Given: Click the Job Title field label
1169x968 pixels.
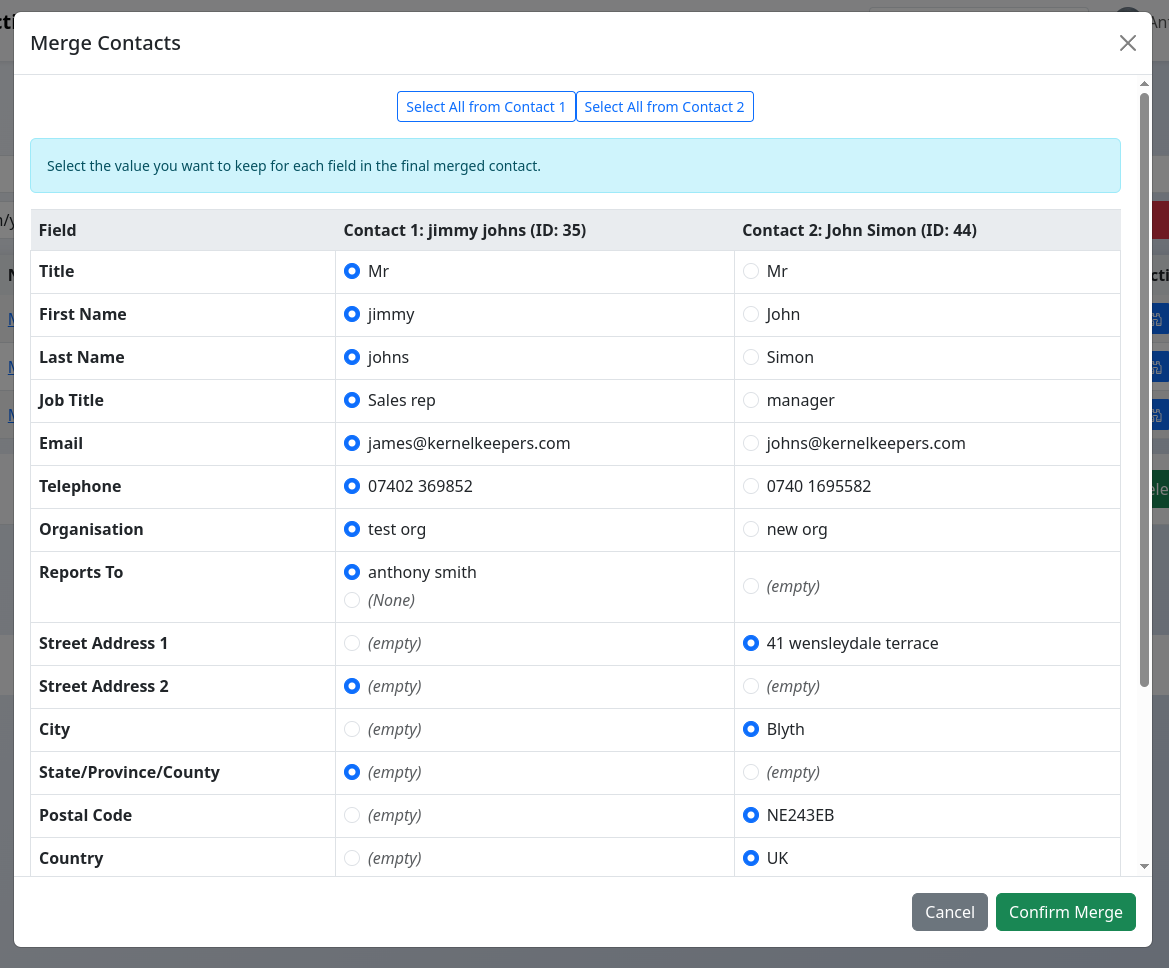Looking at the screenshot, I should coord(71,400).
